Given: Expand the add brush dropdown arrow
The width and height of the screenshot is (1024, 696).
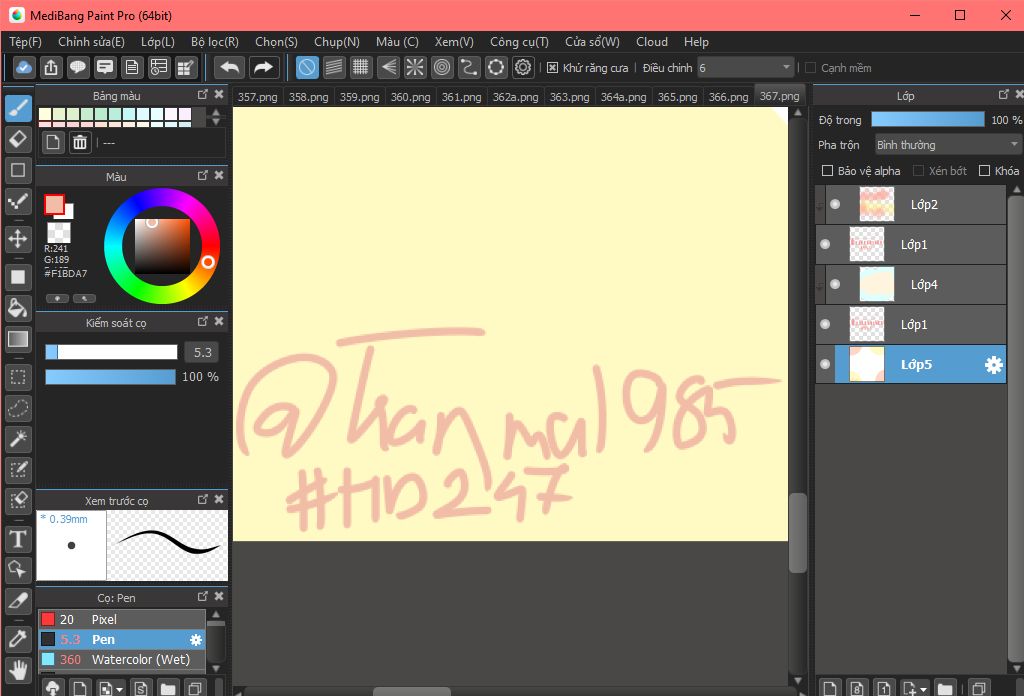Looking at the screenshot, I should click(x=120, y=689).
